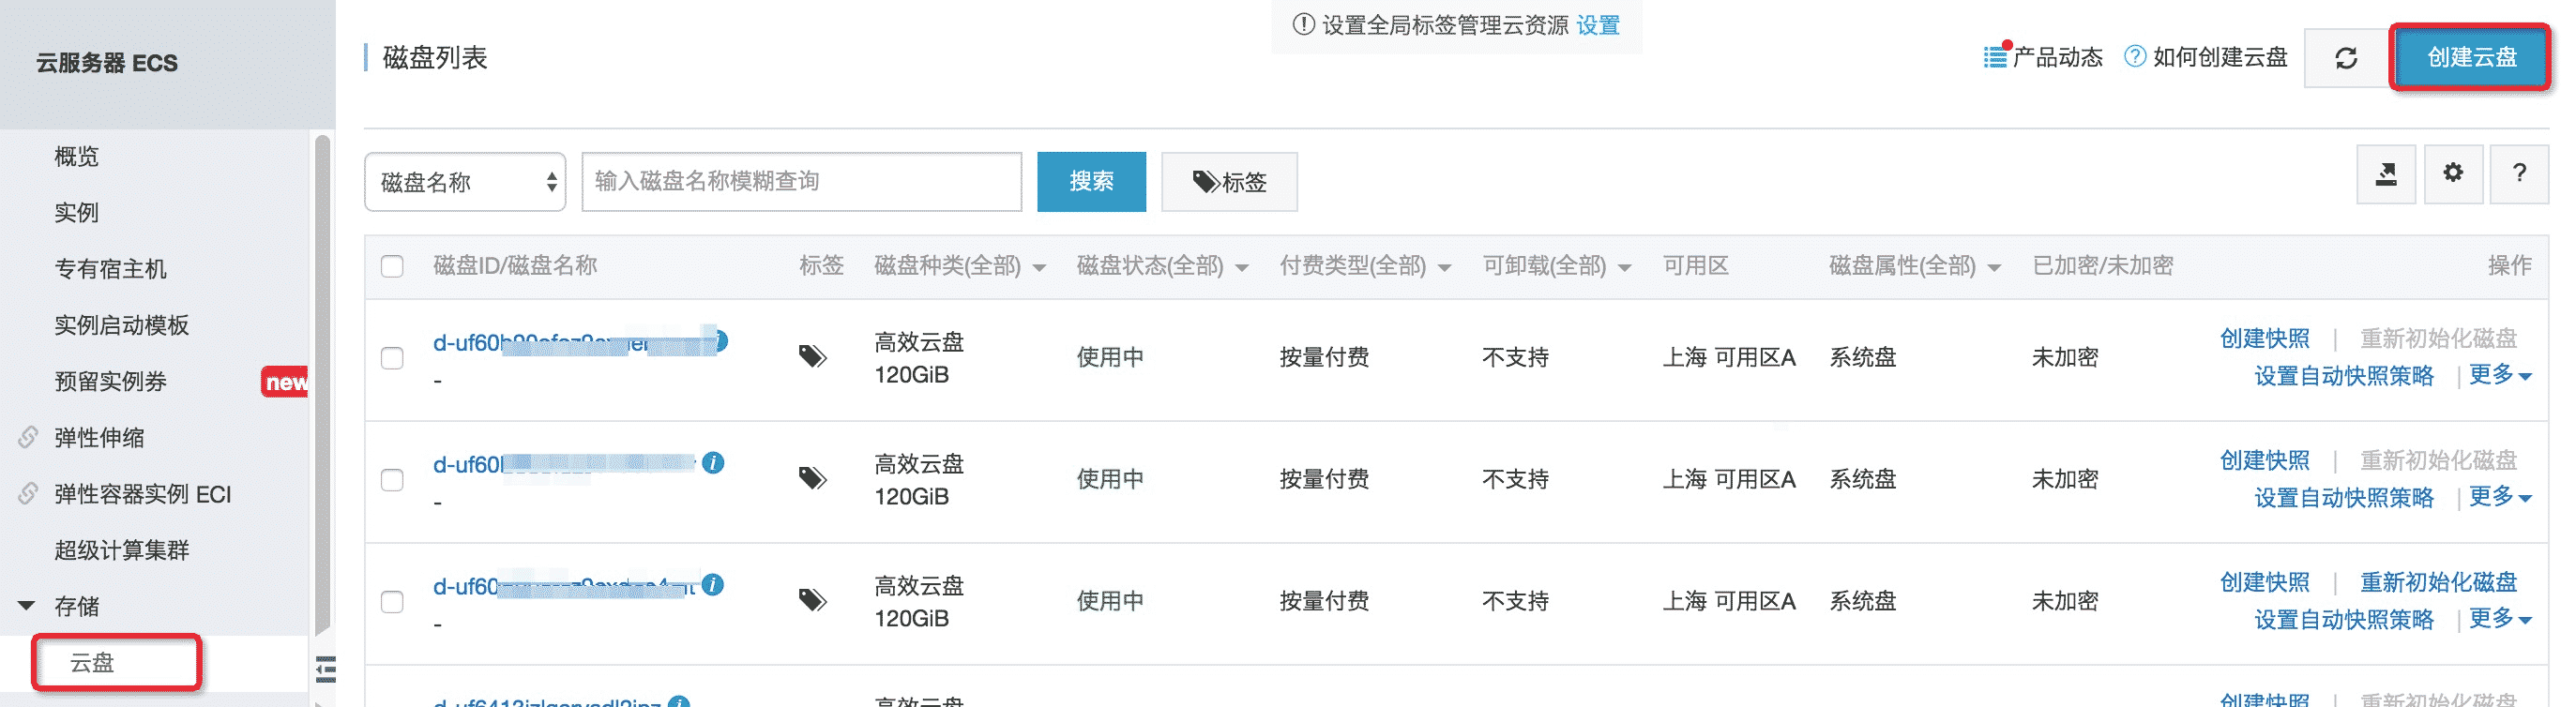
Task: Click 创建快照 link in second row
Action: point(2264,460)
